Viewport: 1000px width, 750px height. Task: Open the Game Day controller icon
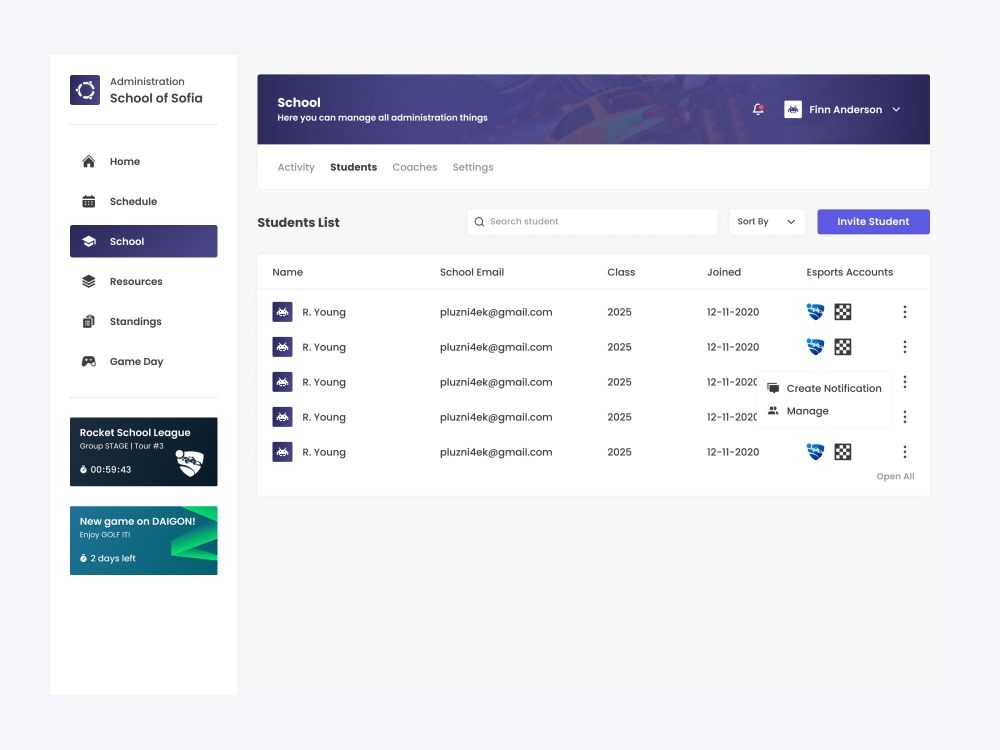pyautogui.click(x=88, y=361)
